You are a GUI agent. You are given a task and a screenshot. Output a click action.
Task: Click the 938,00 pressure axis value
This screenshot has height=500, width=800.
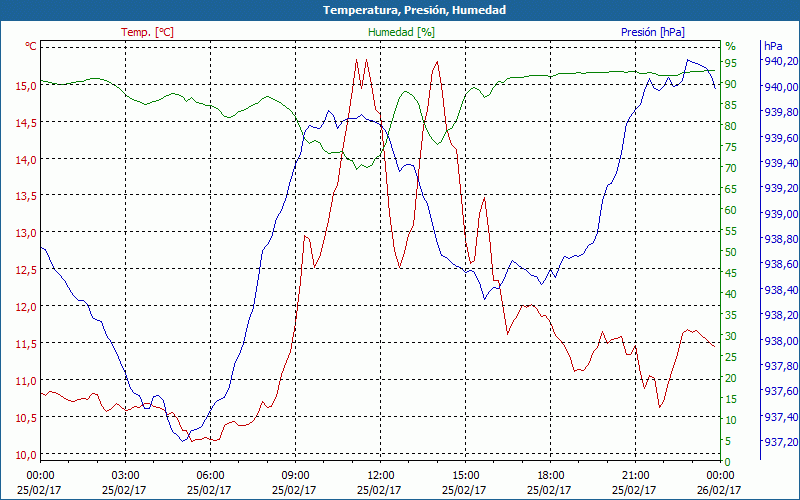tap(779, 341)
